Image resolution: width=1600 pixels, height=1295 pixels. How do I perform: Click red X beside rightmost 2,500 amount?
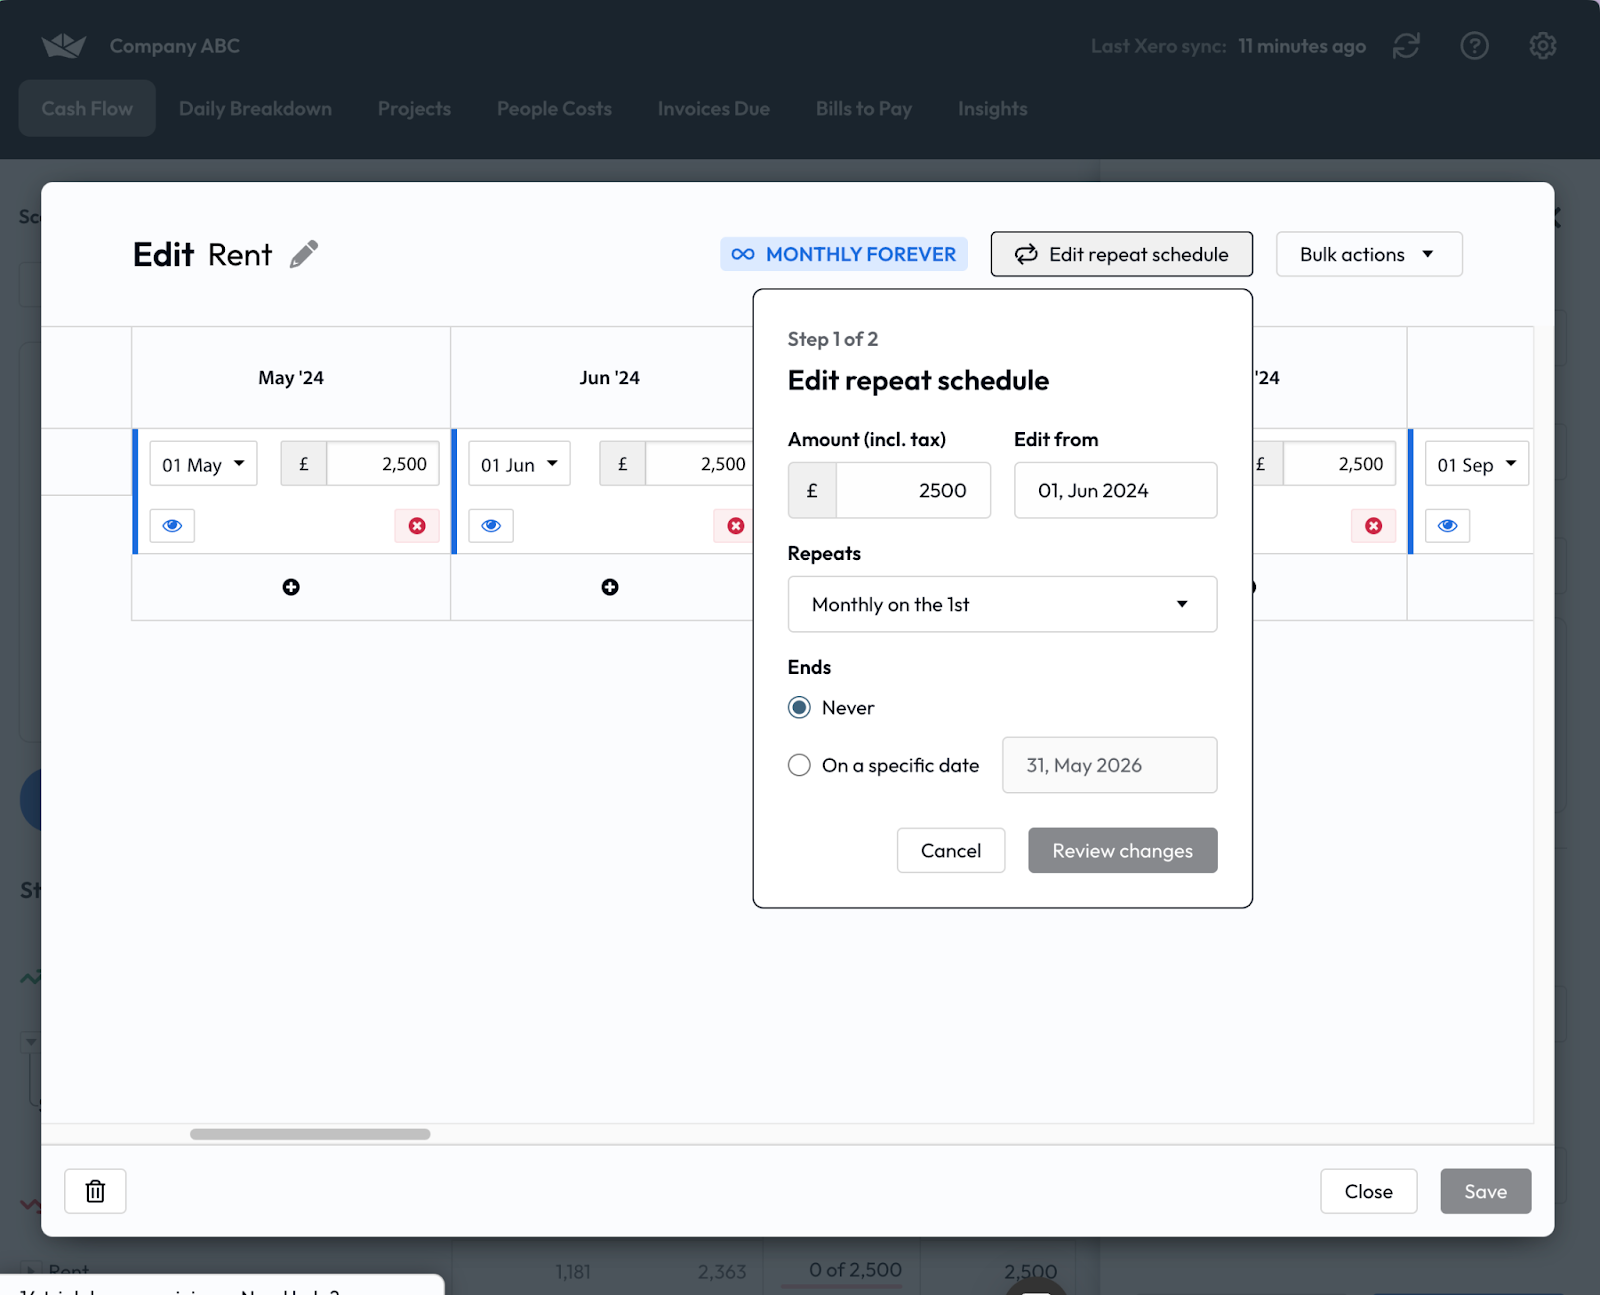coord(1373,526)
